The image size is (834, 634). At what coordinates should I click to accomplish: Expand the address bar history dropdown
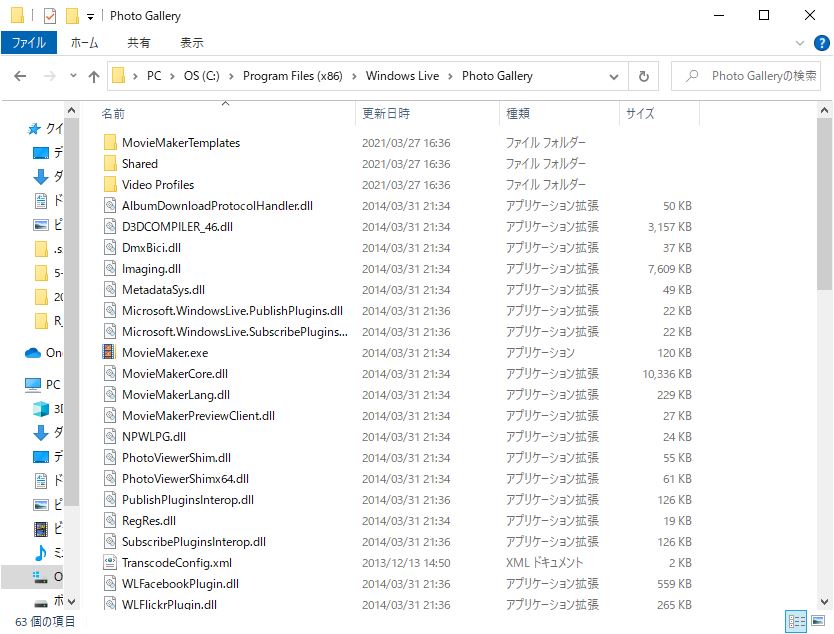click(x=614, y=77)
